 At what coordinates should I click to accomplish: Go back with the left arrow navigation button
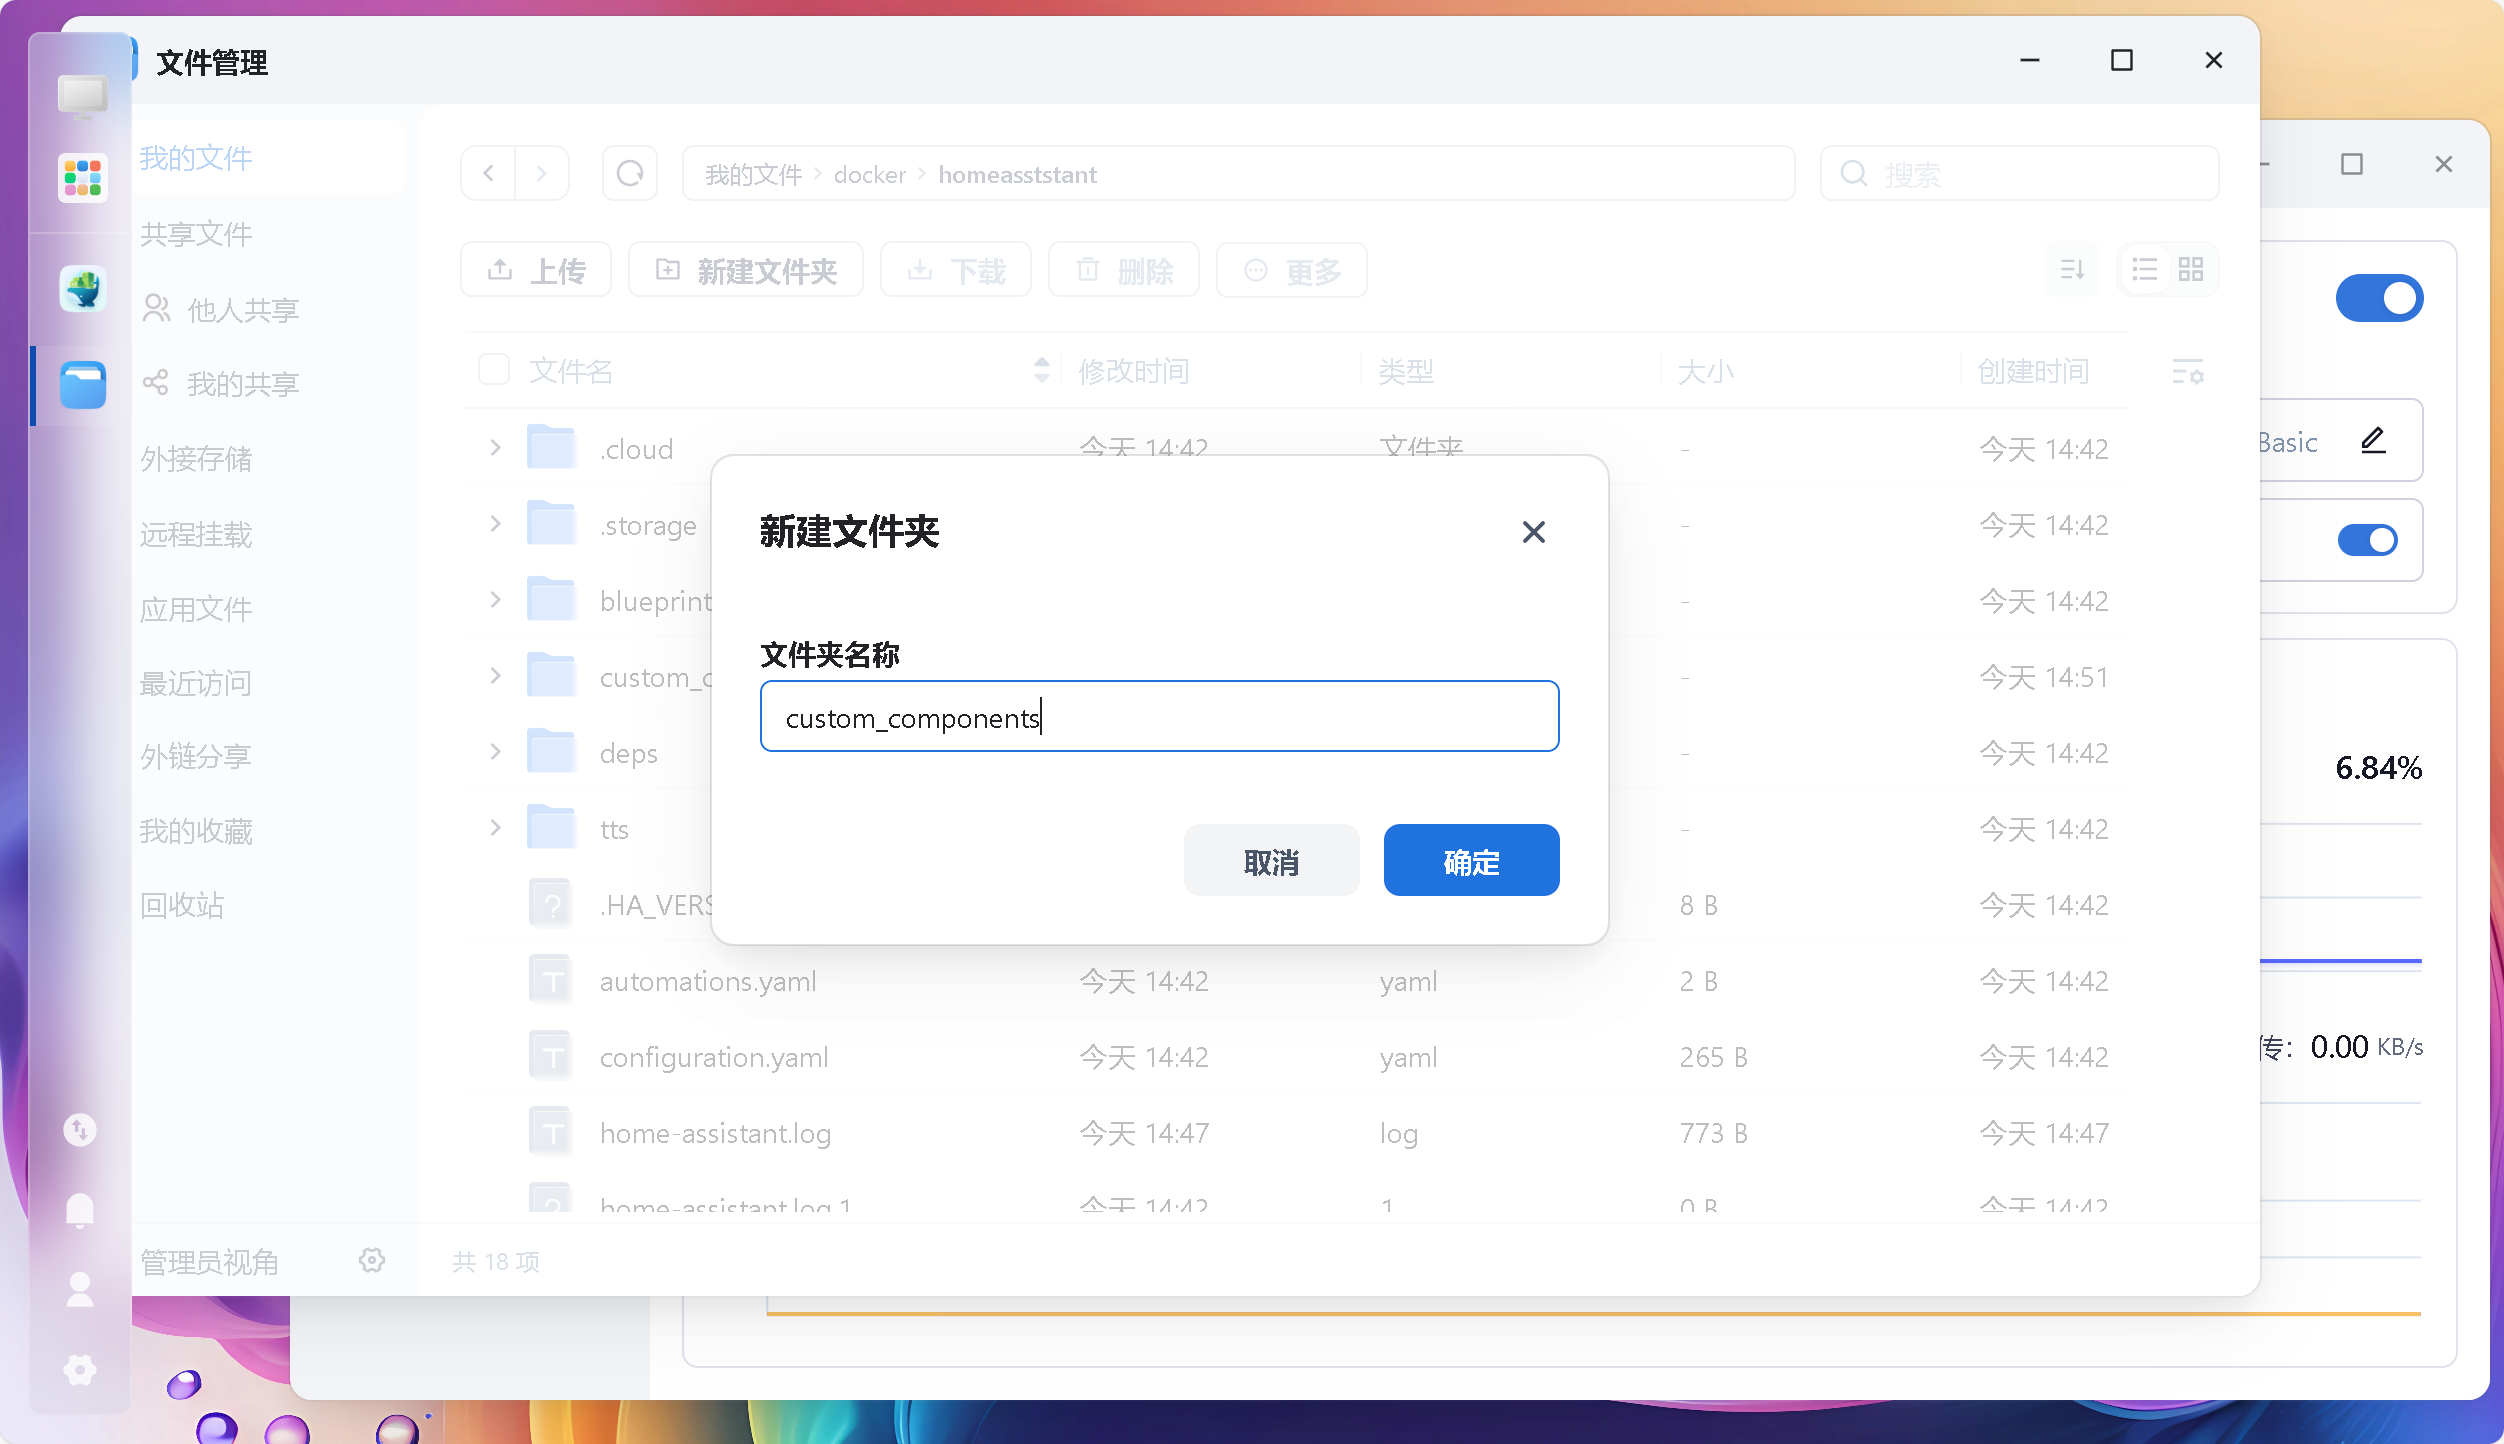(489, 173)
